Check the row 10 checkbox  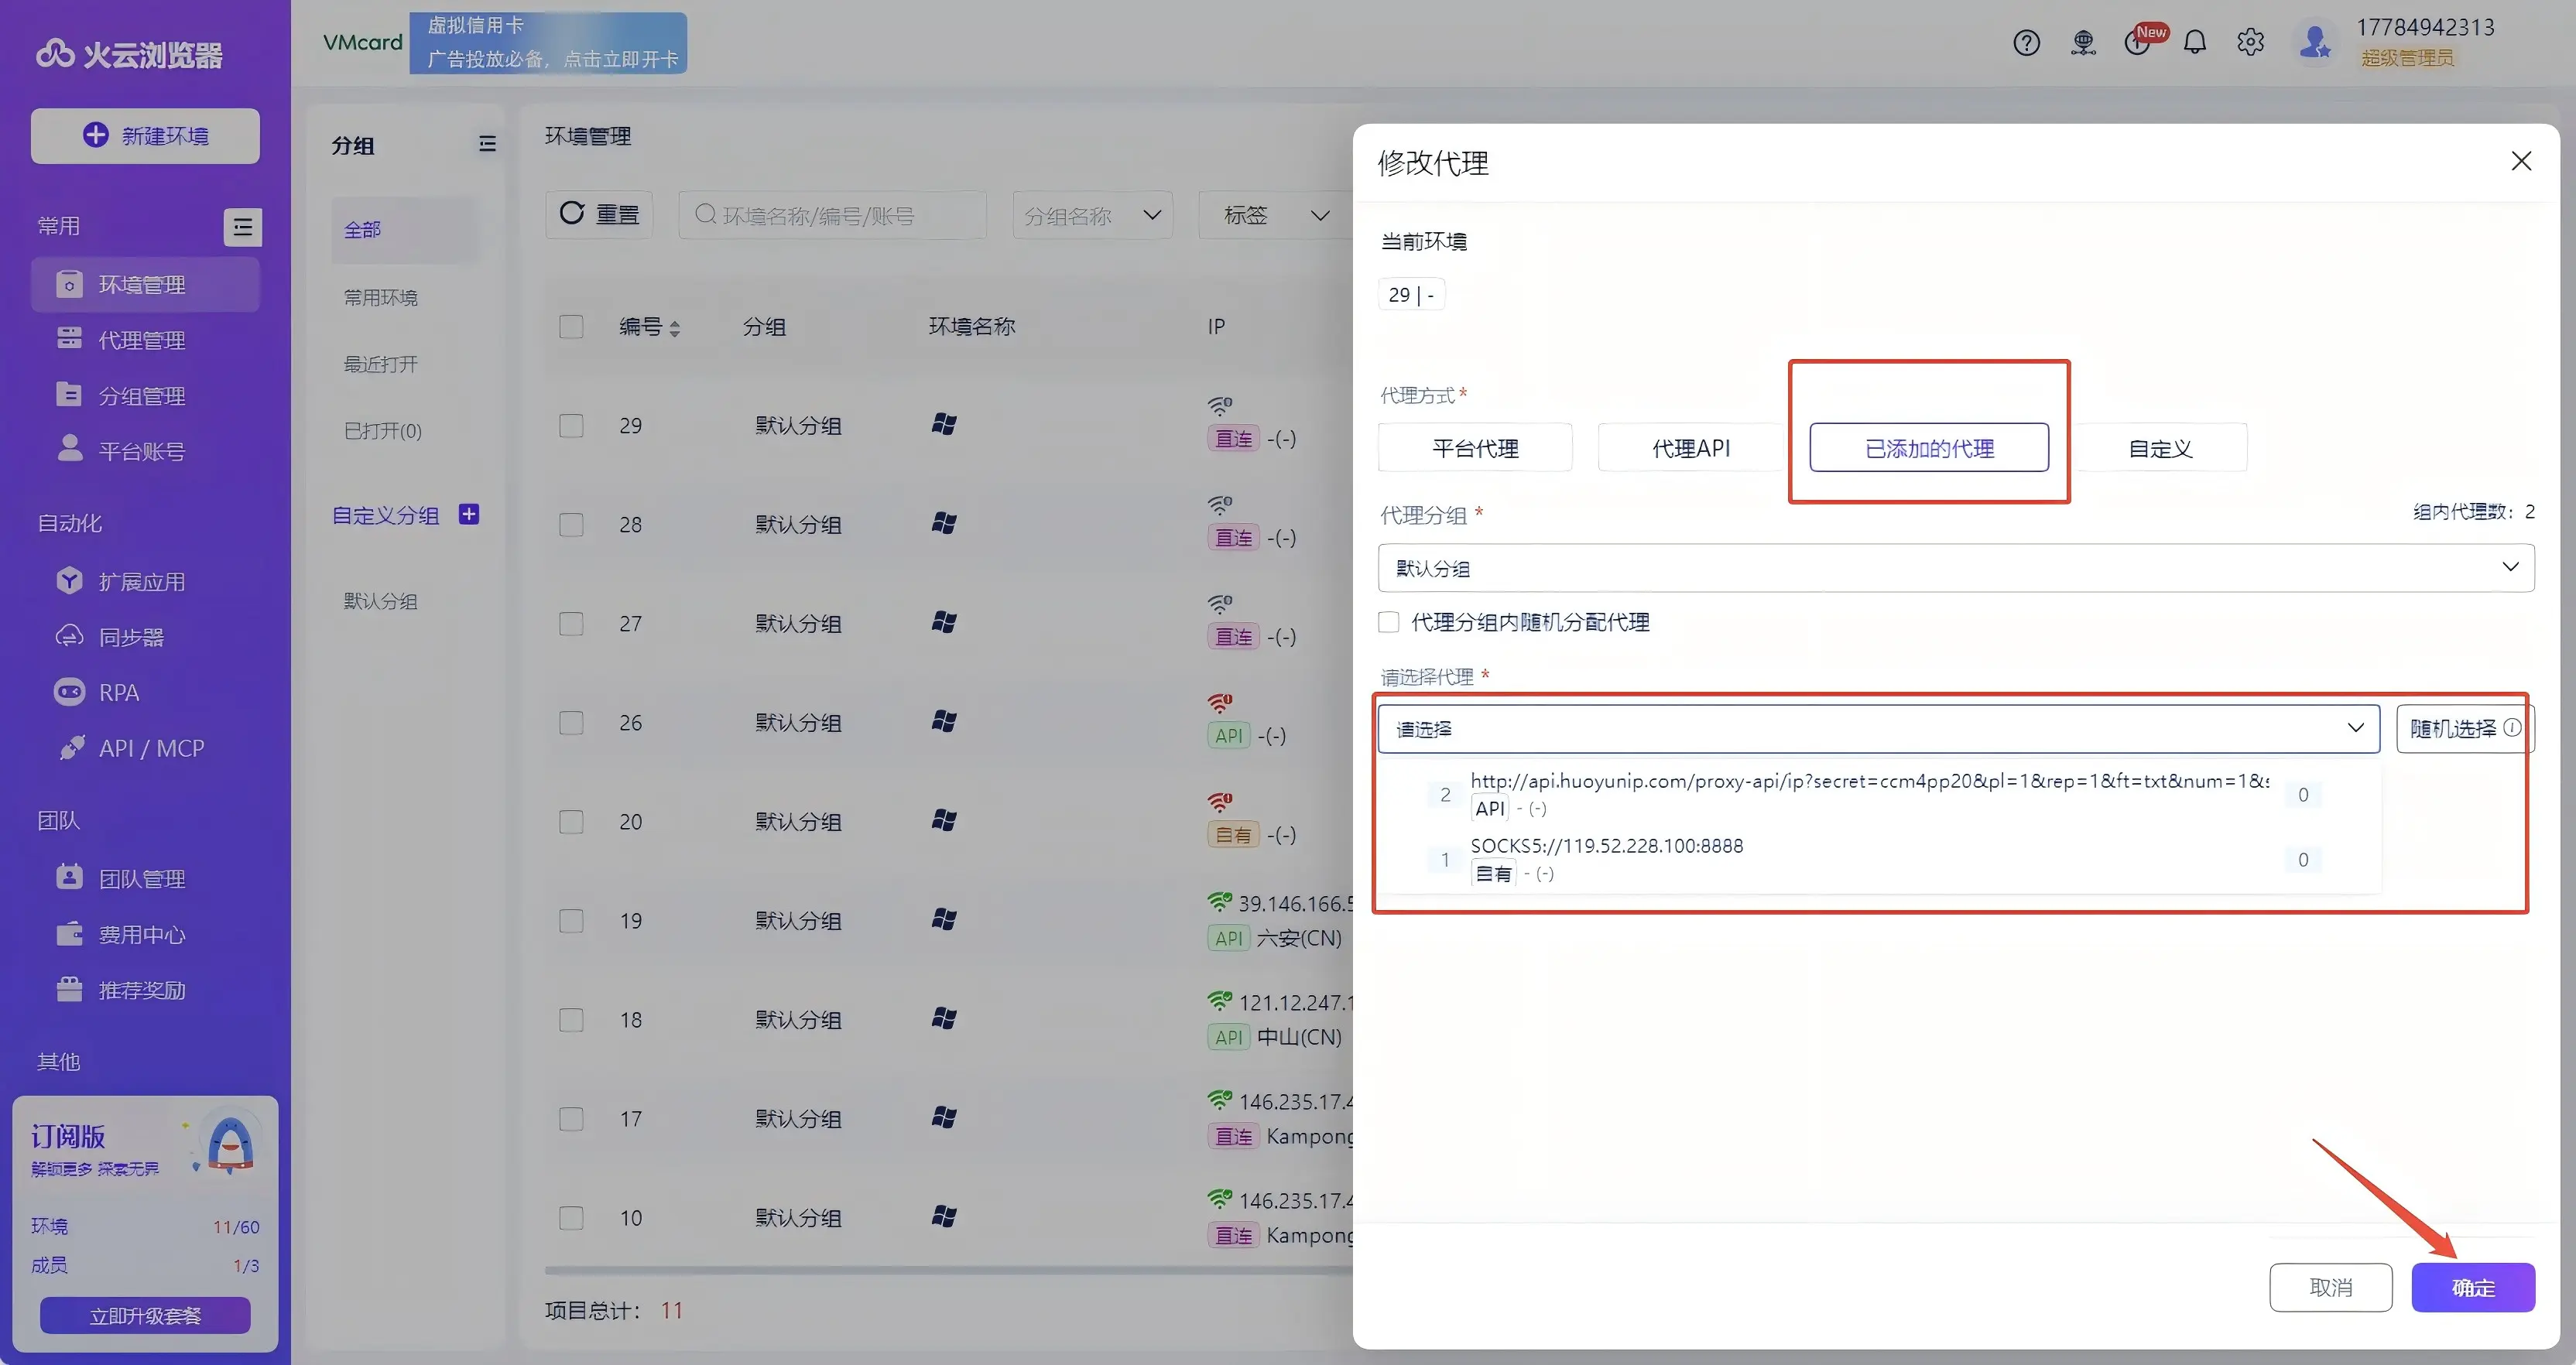point(571,1218)
